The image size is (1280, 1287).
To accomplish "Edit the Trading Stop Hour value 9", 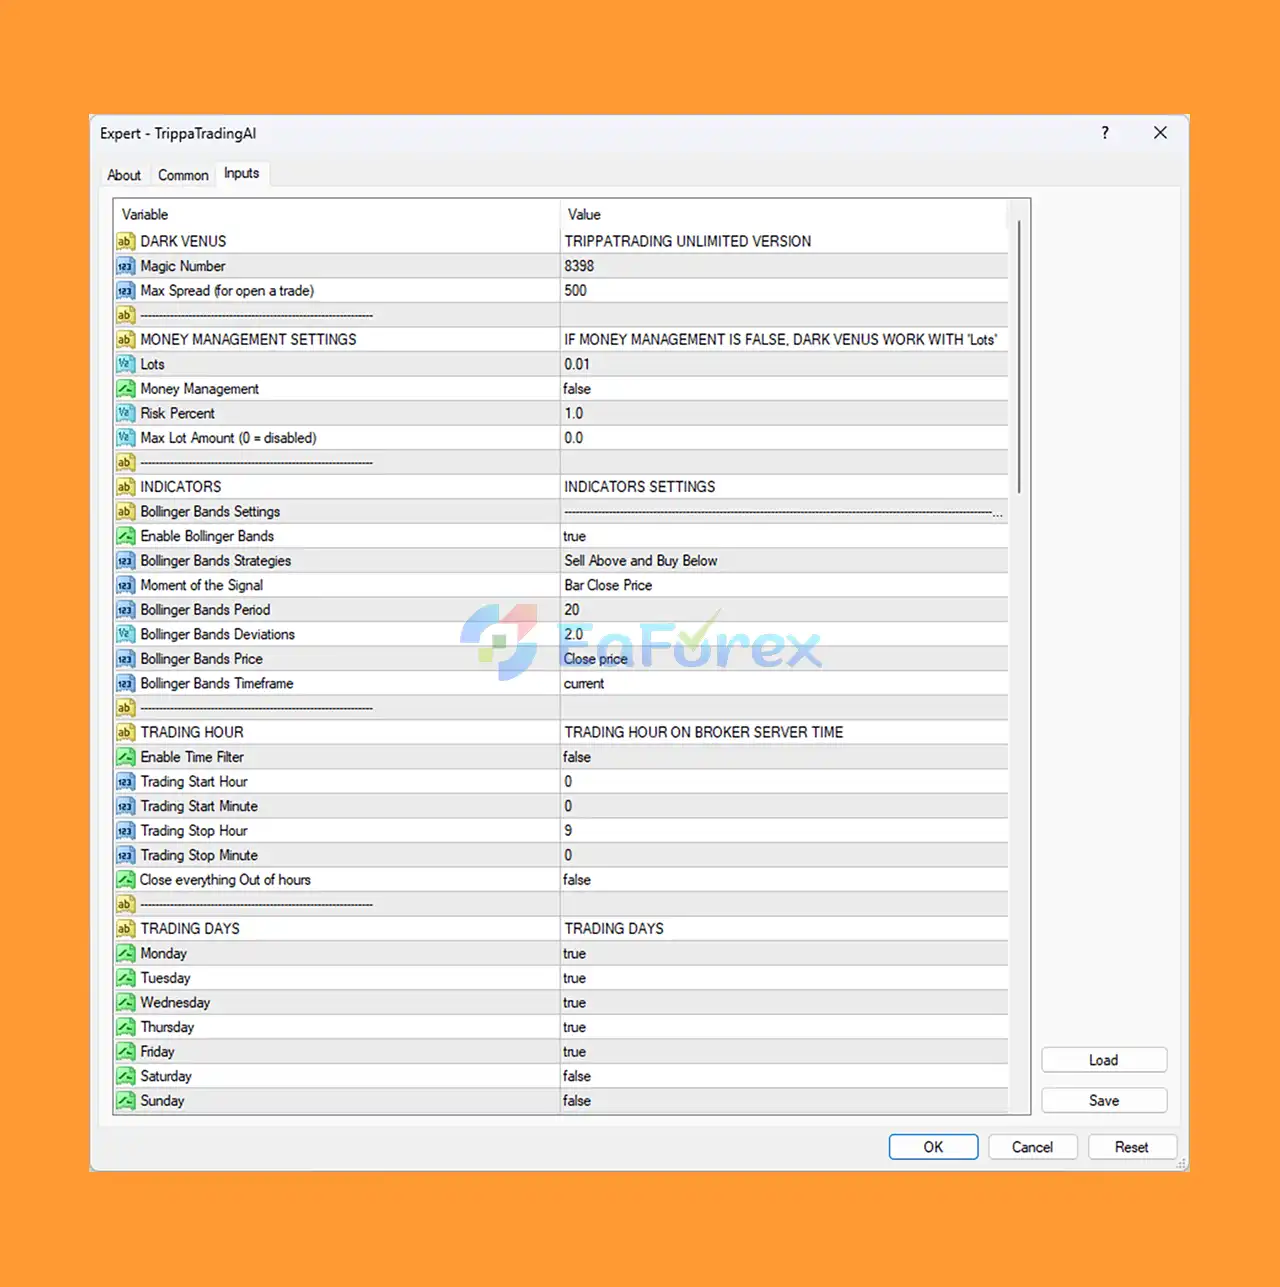I will pyautogui.click(x=784, y=831).
